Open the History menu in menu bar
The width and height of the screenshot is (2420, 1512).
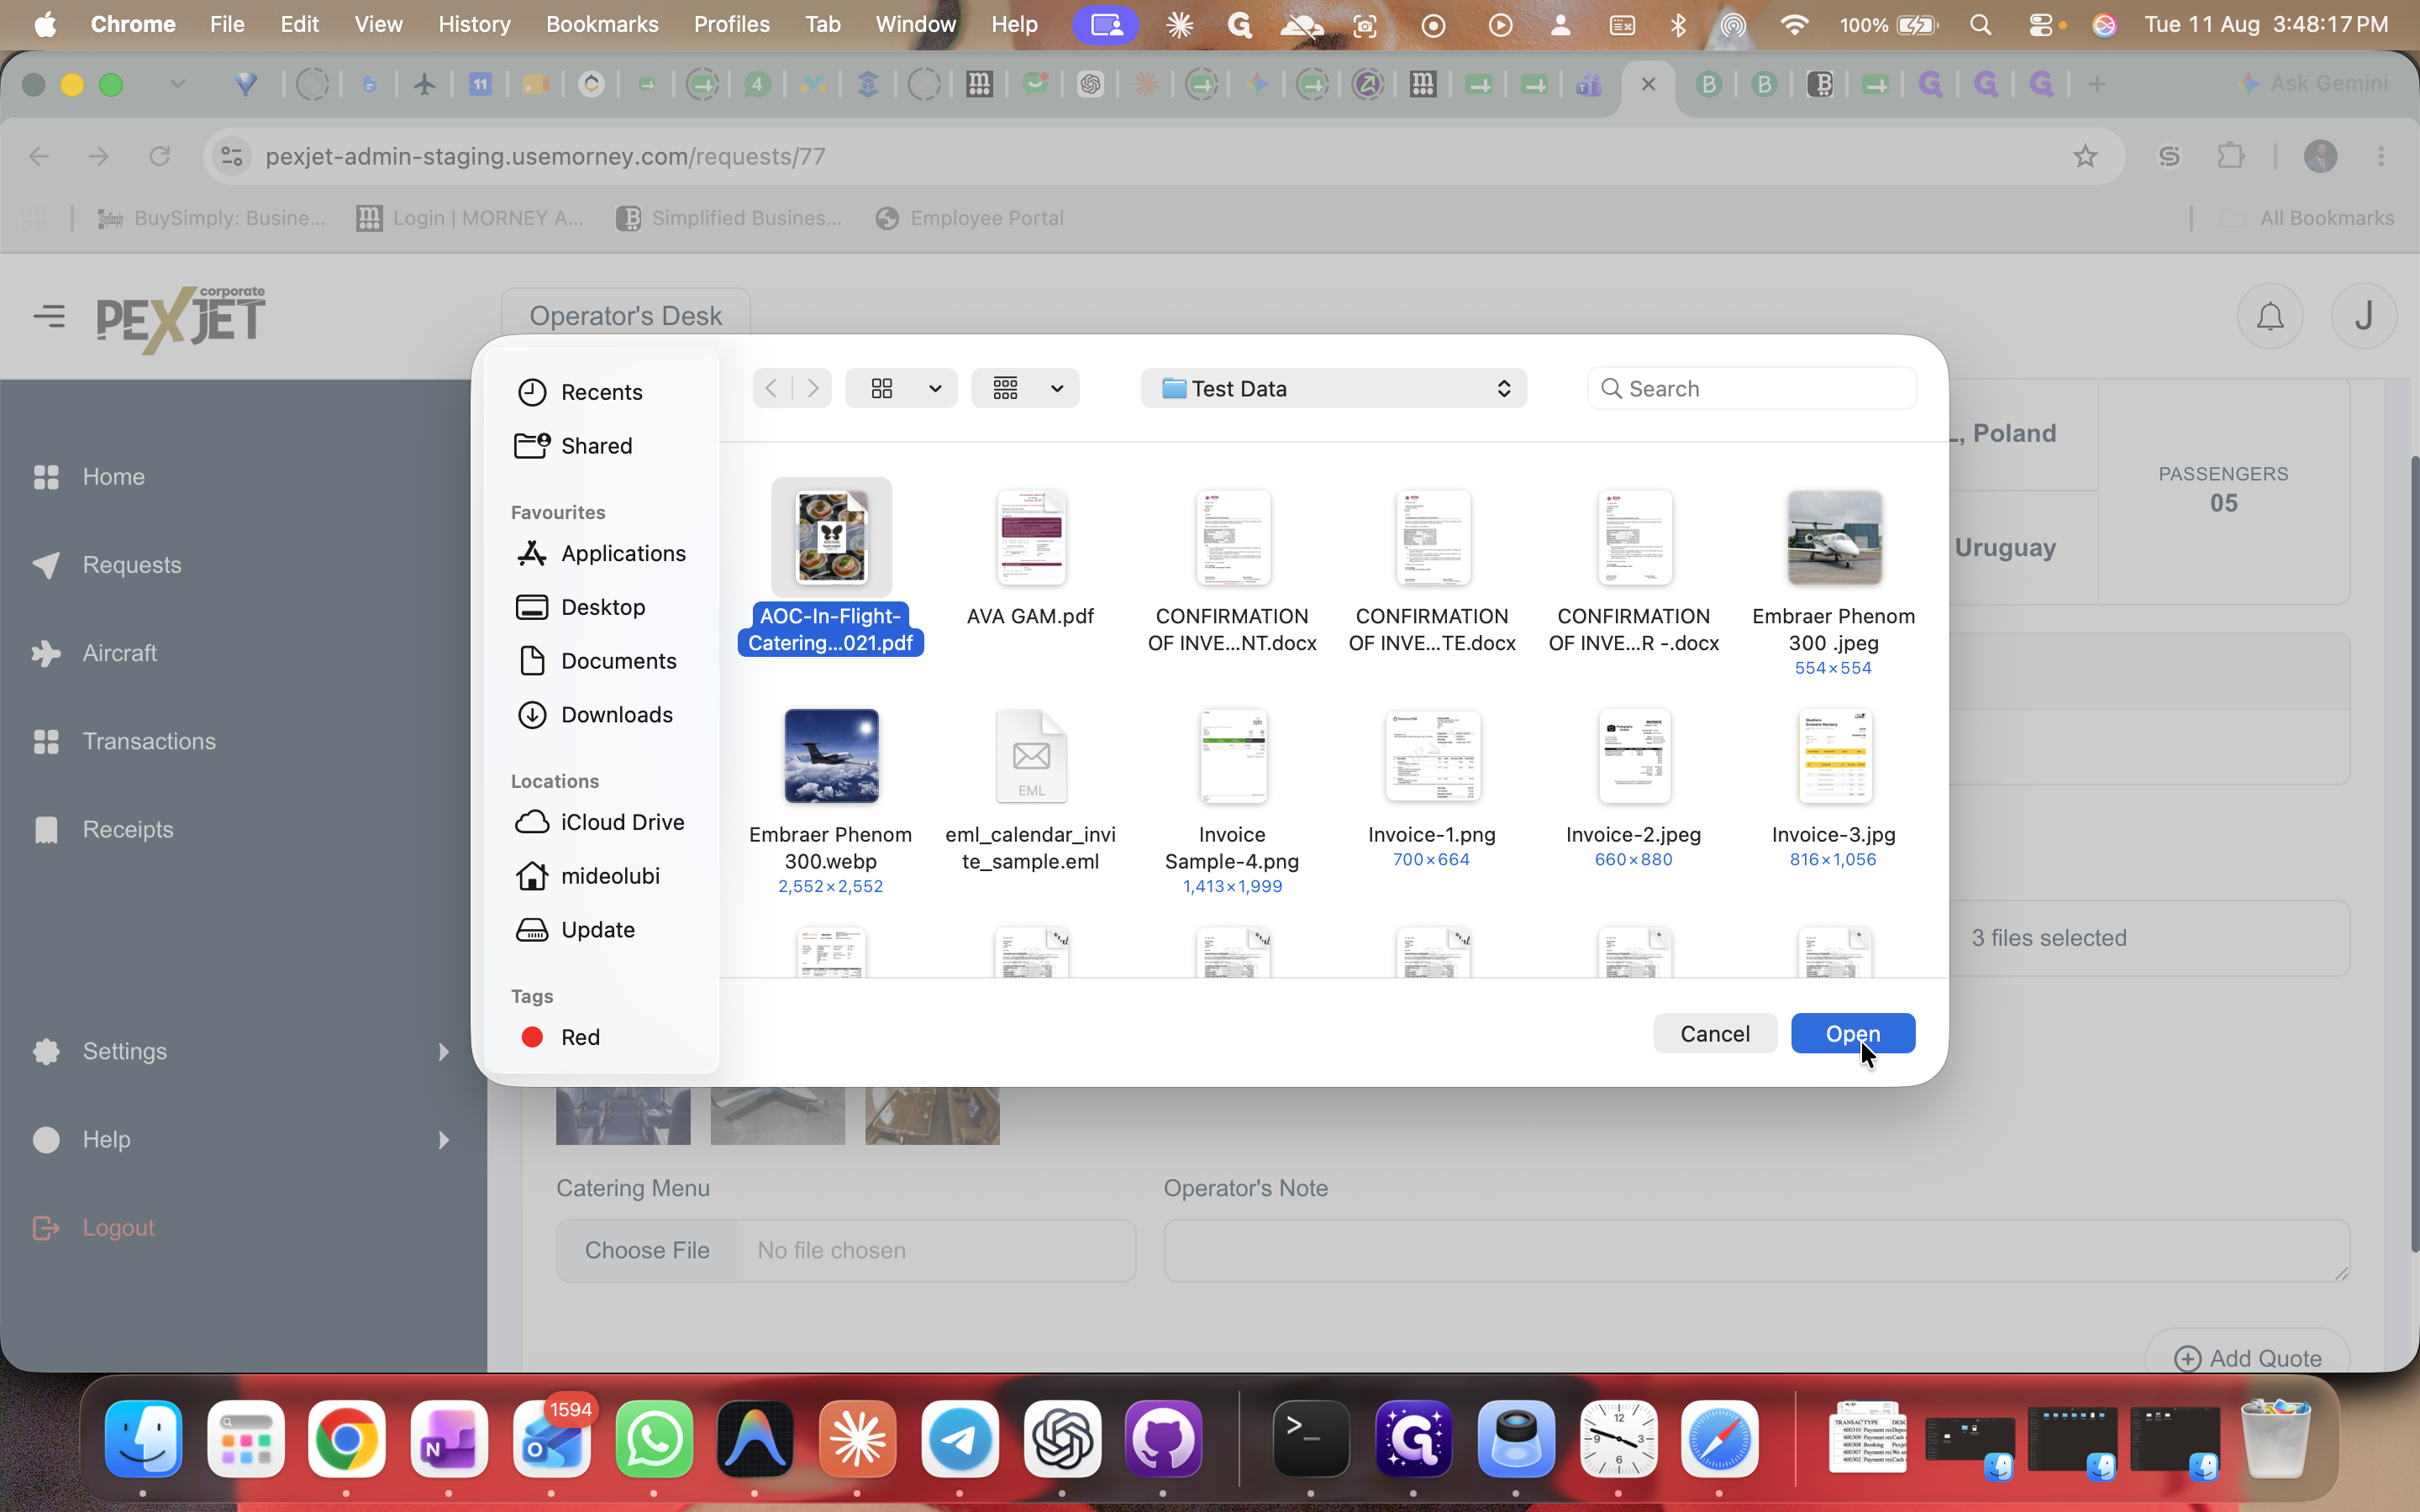click(474, 24)
